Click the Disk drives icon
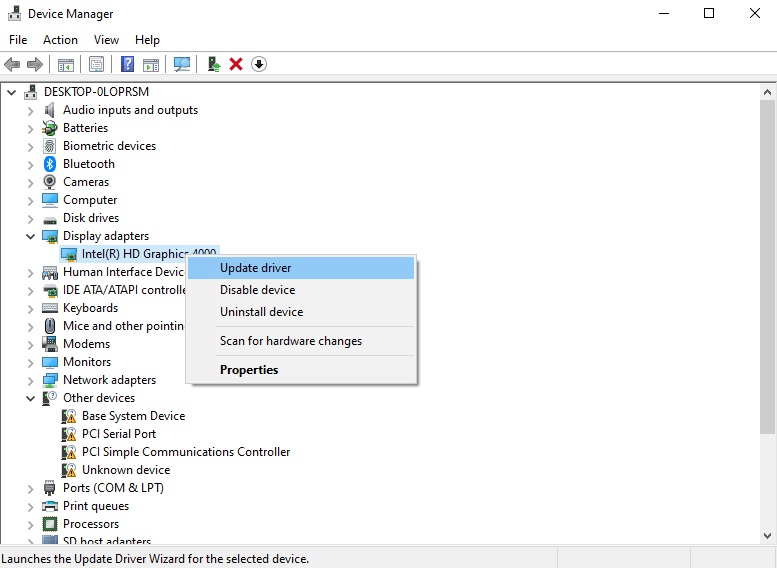 pyautogui.click(x=50, y=219)
